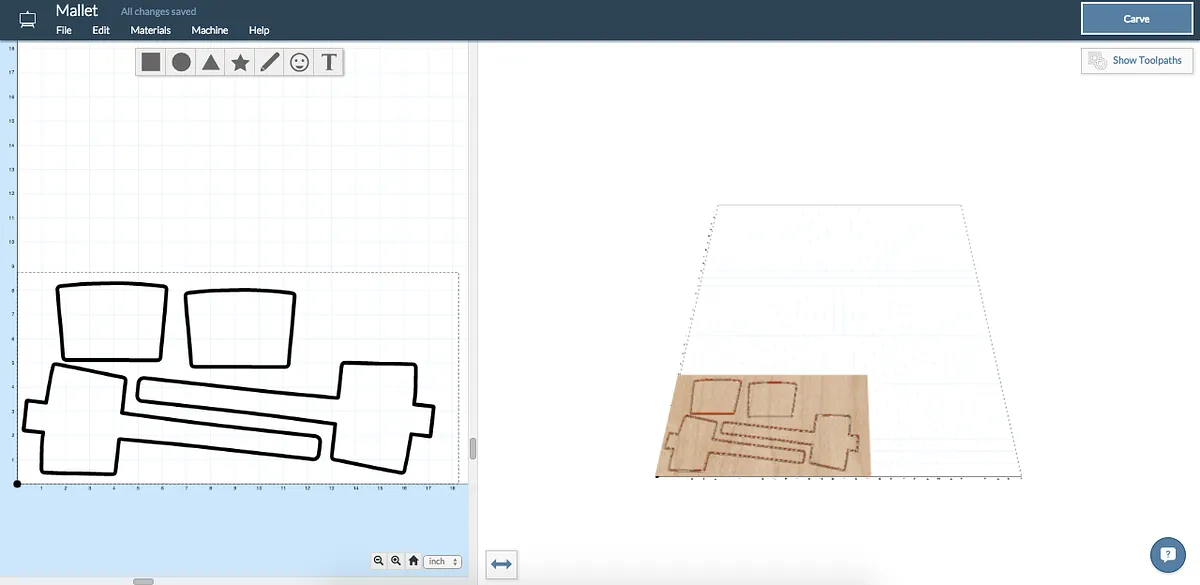Select the Circle shape tool
Image resolution: width=1200 pixels, height=585 pixels.
[181, 62]
